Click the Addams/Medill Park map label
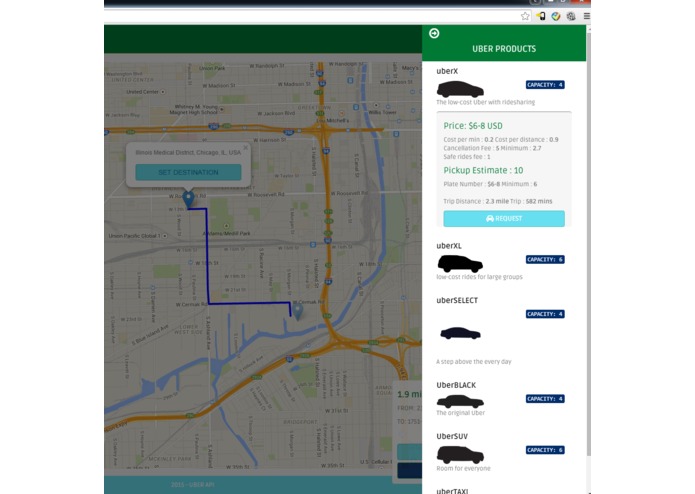This screenshot has width=695, height=494. click(x=226, y=233)
